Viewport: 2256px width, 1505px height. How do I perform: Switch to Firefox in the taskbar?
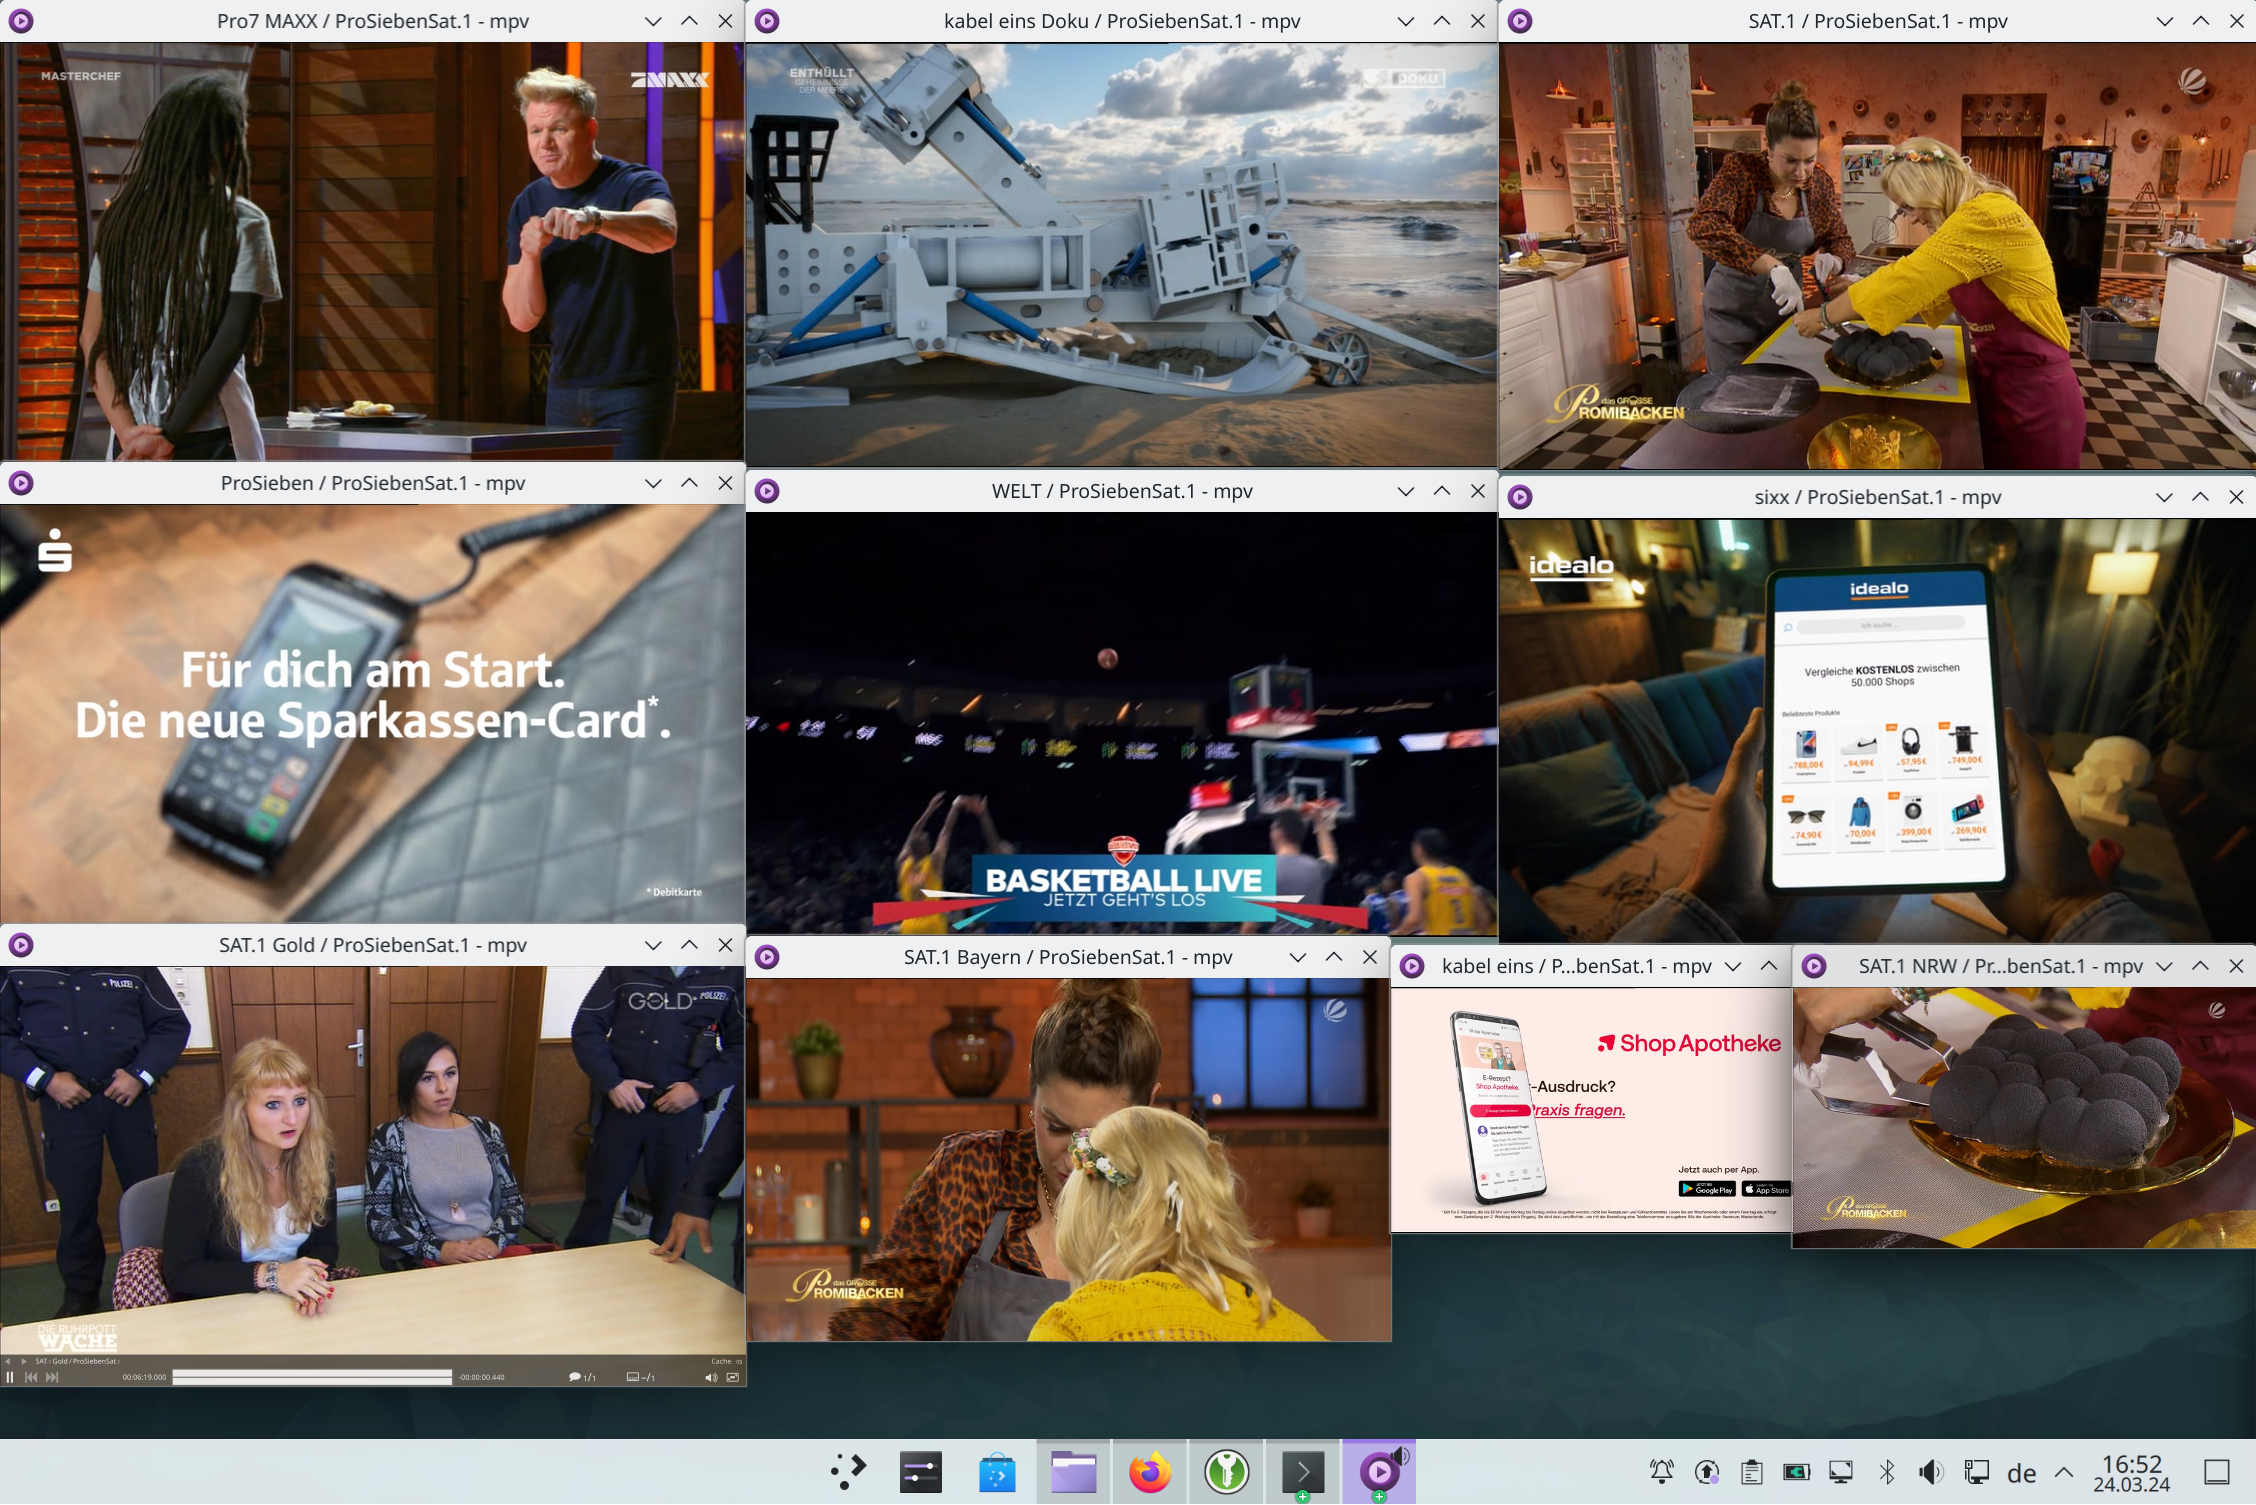pos(1149,1472)
